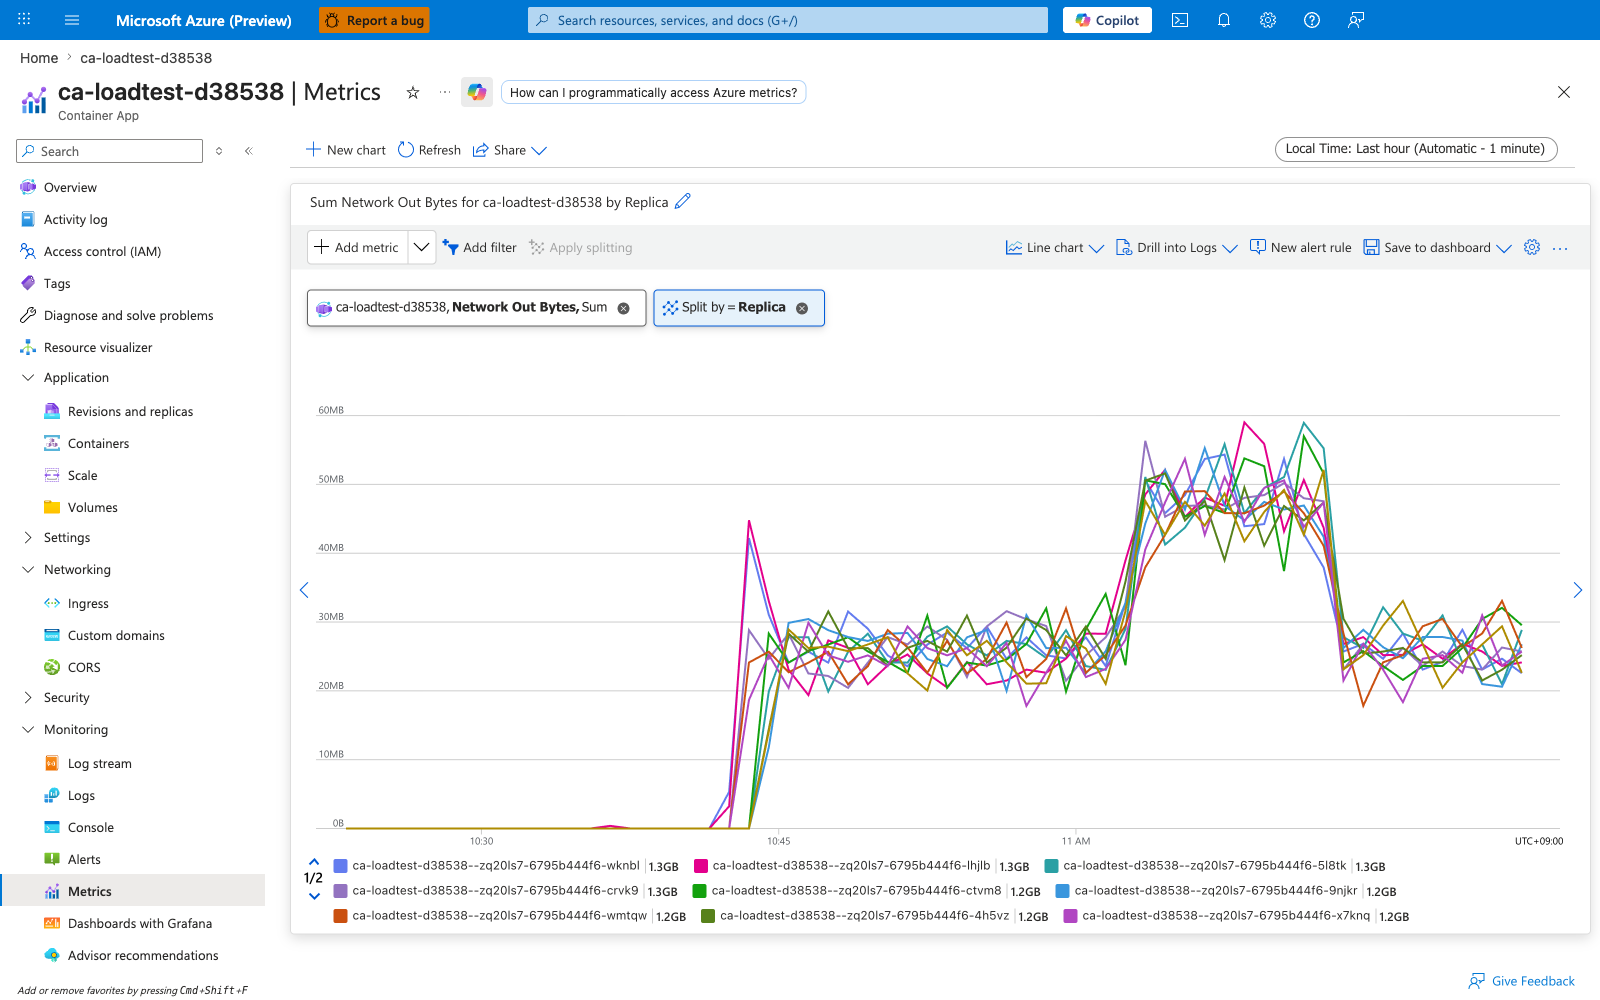
Task: Open the Local Time range picker
Action: 1416,149
